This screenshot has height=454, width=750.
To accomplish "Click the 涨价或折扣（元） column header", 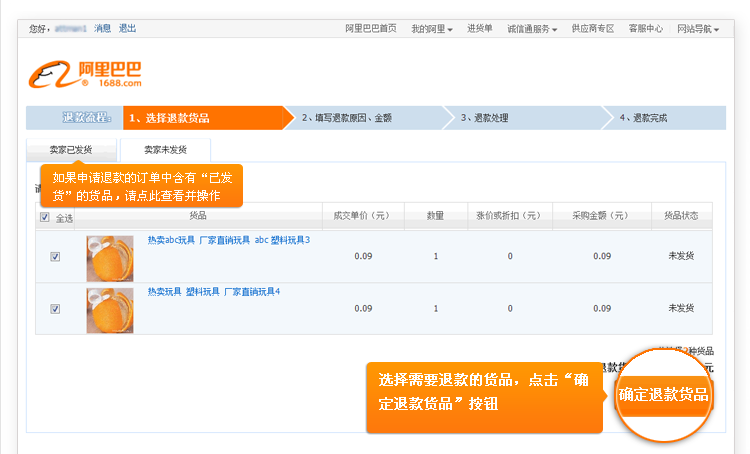I will coord(510,216).
